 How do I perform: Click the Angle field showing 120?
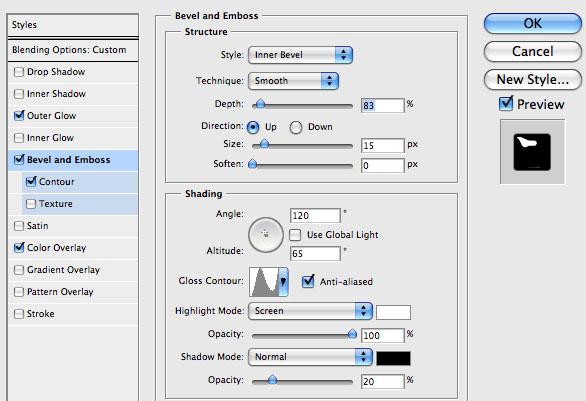tap(315, 216)
